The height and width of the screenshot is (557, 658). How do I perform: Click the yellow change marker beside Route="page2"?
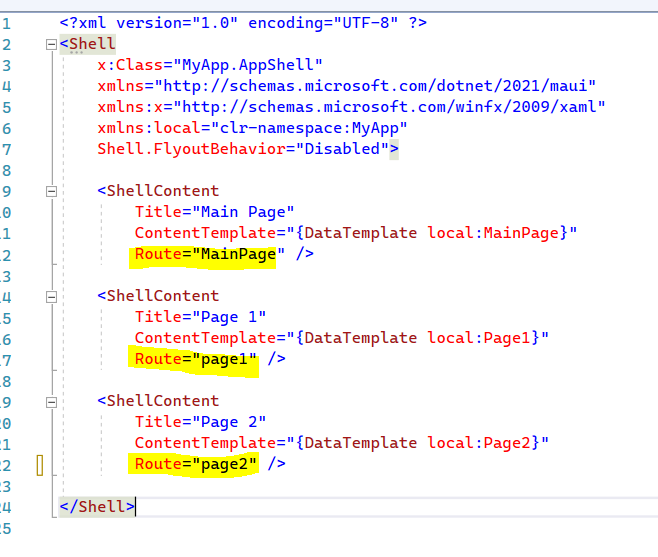40,465
